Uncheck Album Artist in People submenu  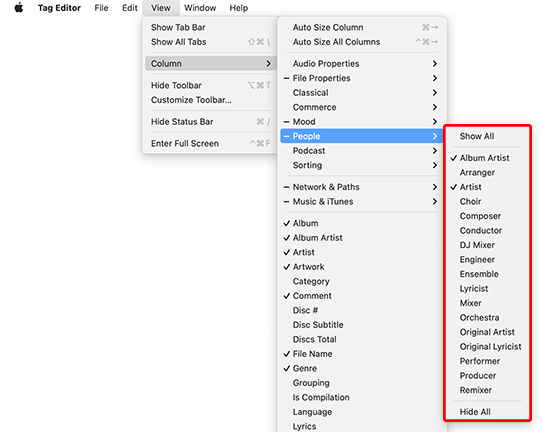(x=488, y=158)
